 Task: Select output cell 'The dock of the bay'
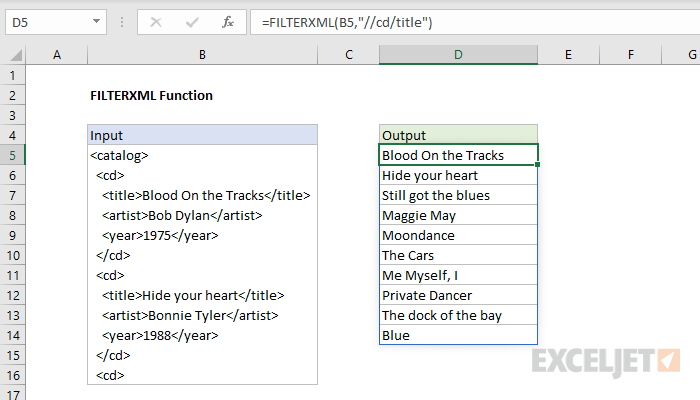pos(458,316)
